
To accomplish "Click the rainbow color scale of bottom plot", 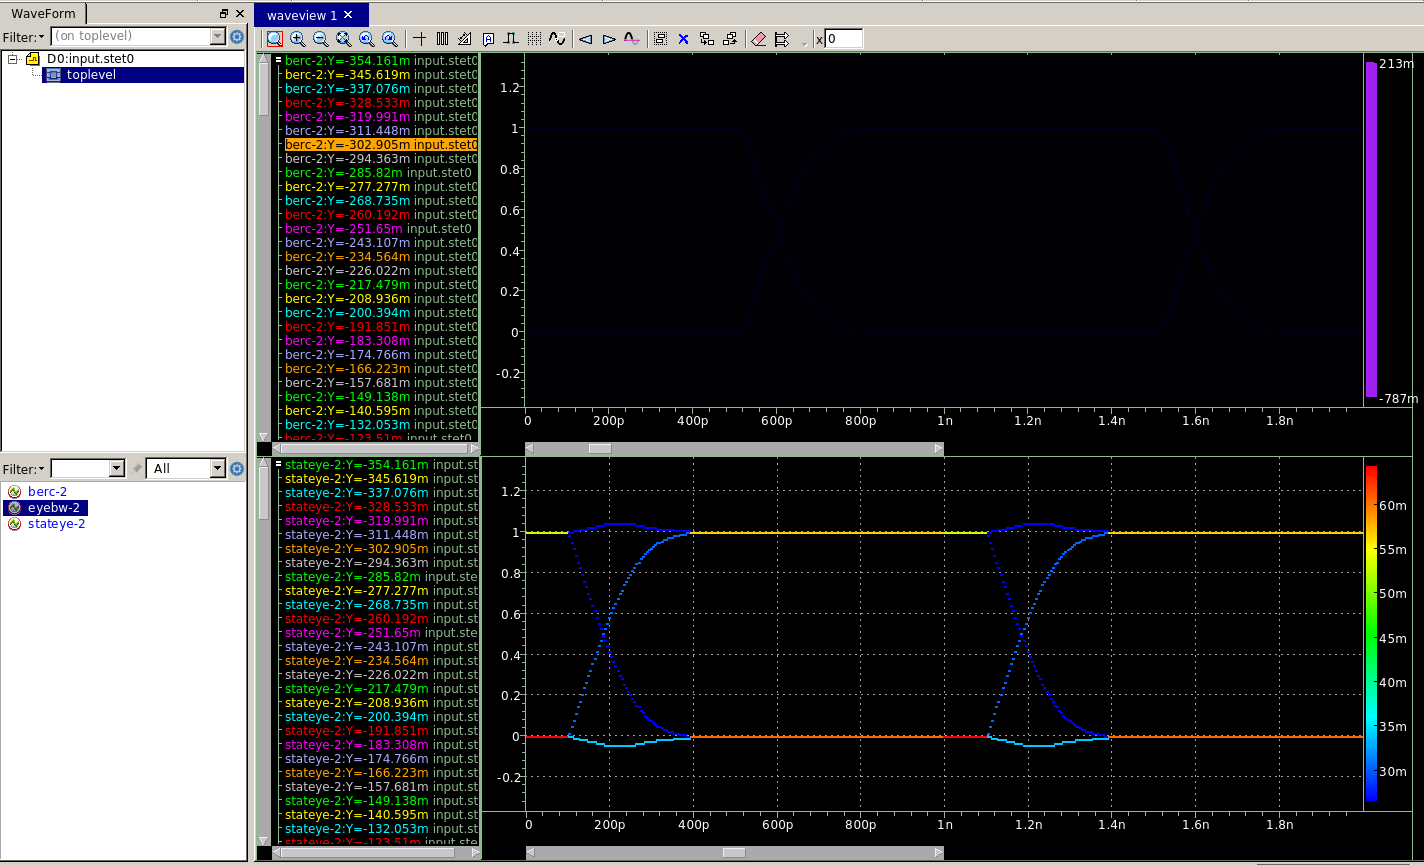I will pos(1371,633).
